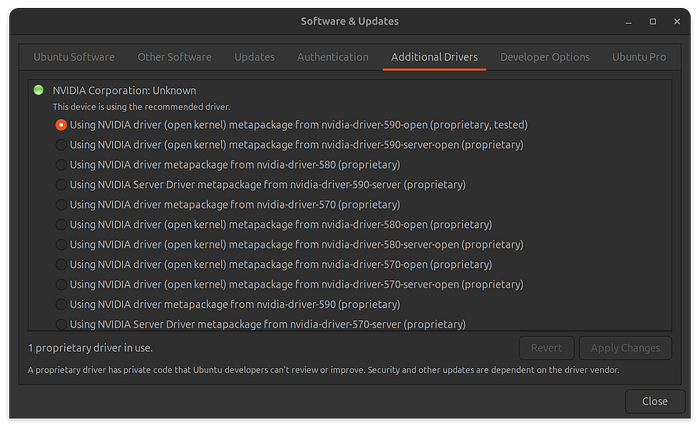
Task: Select nvidia-driver-570-server-open radio button
Action: click(62, 284)
